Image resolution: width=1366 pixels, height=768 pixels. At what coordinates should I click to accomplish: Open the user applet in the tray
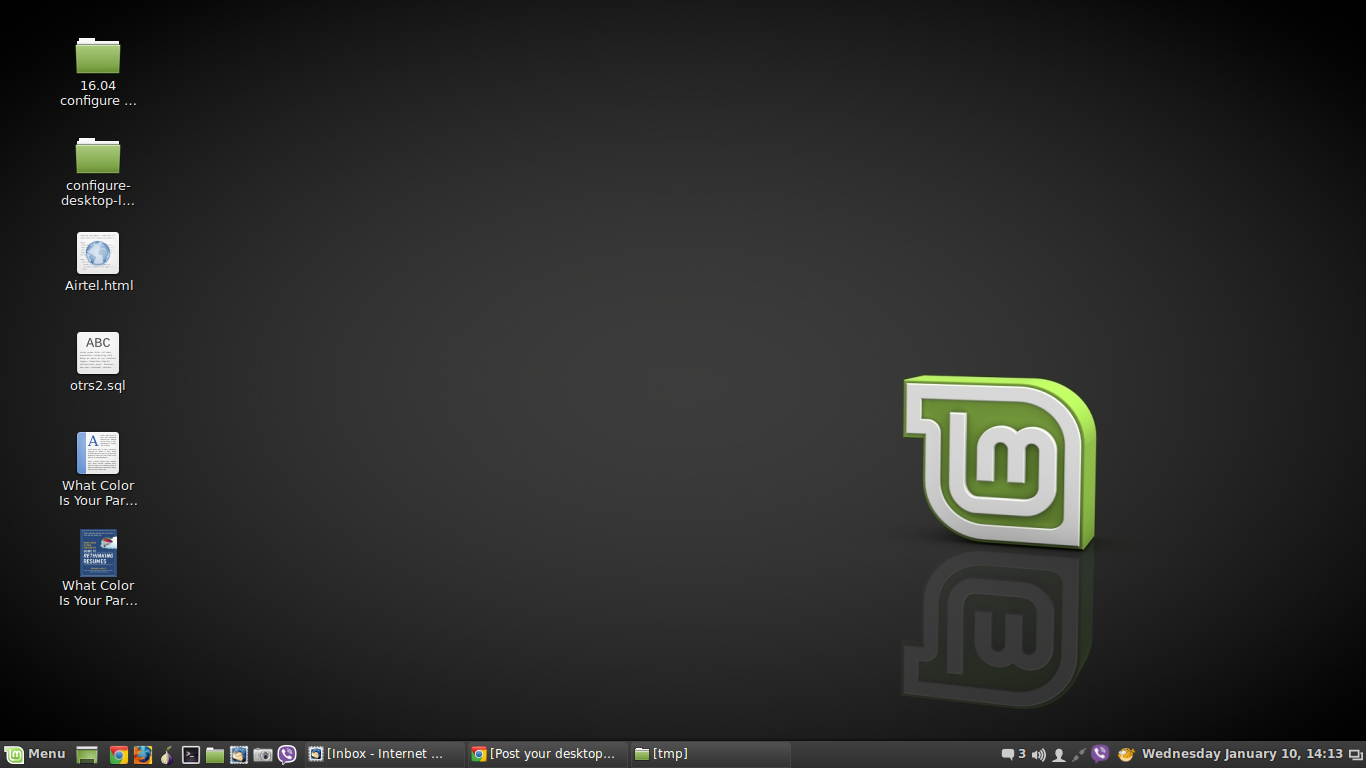(x=1059, y=753)
